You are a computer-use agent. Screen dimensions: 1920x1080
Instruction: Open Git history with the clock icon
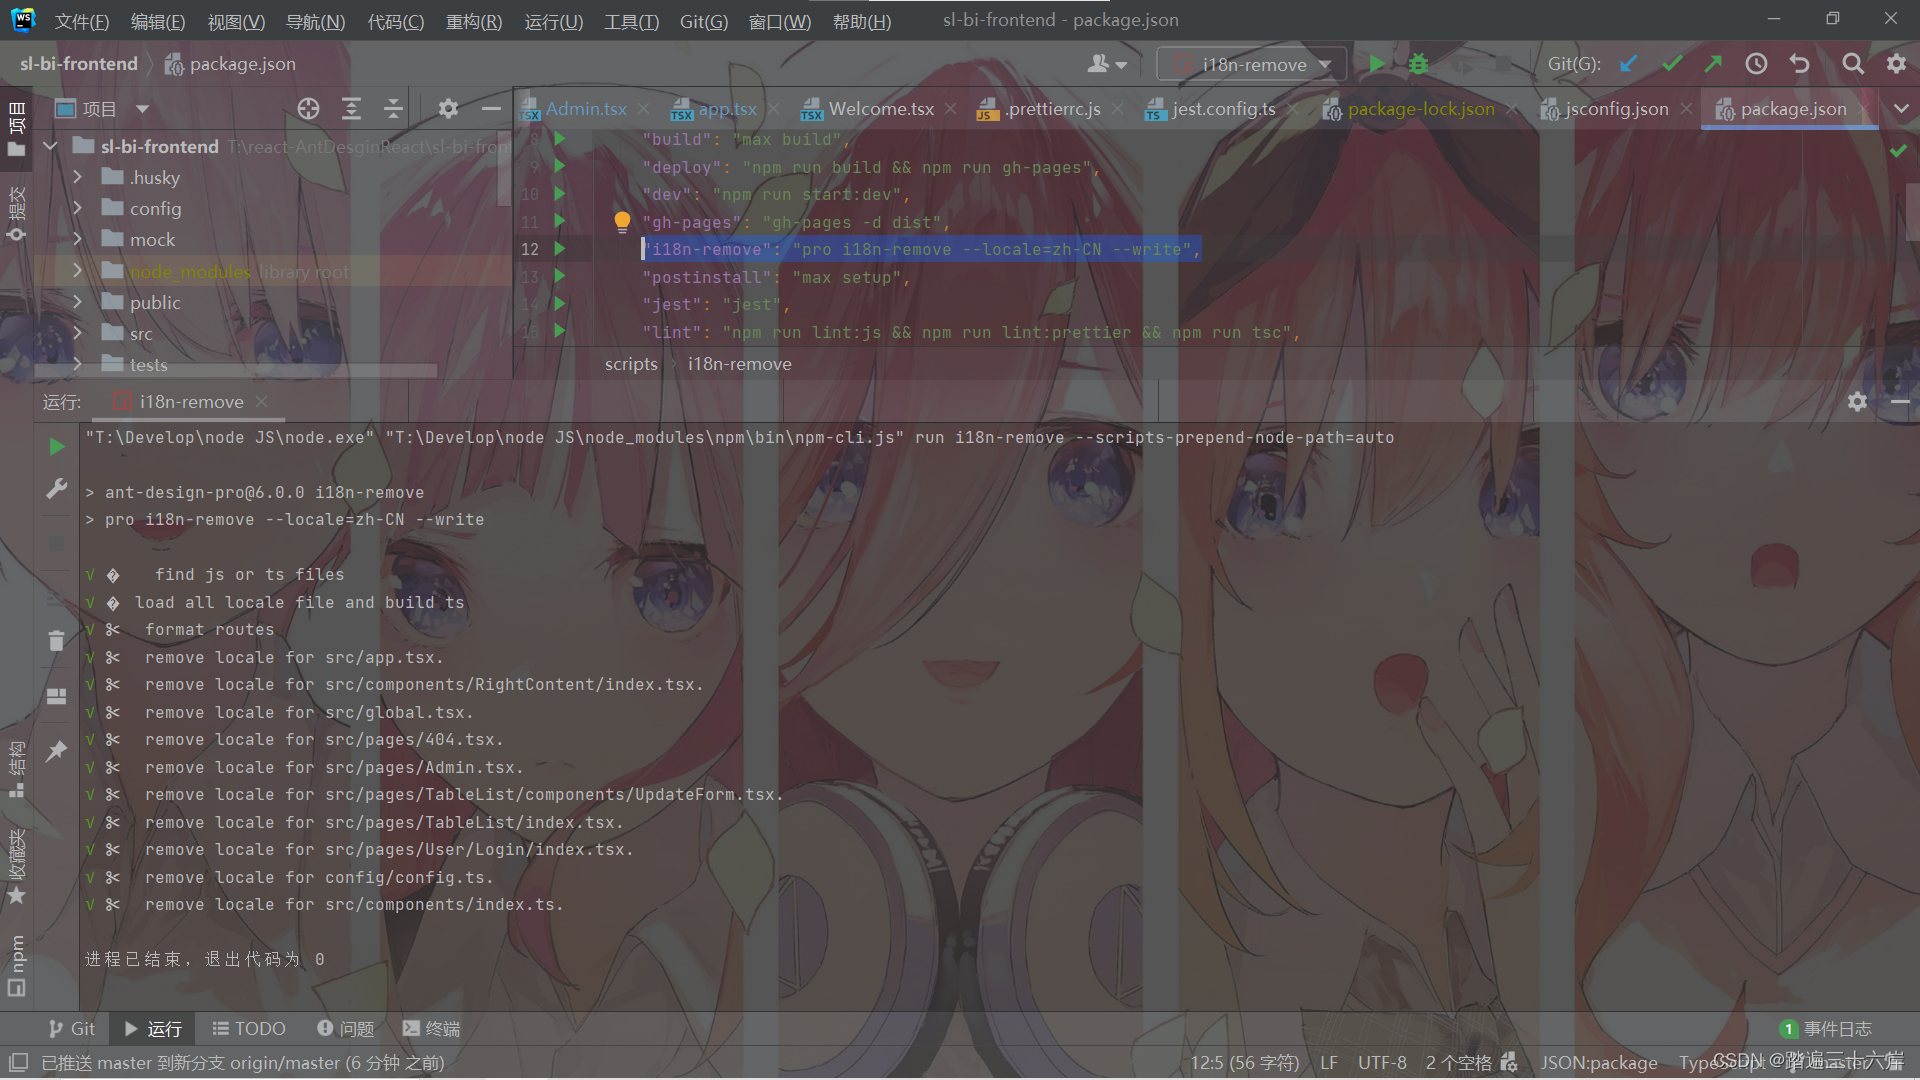pyautogui.click(x=1756, y=64)
